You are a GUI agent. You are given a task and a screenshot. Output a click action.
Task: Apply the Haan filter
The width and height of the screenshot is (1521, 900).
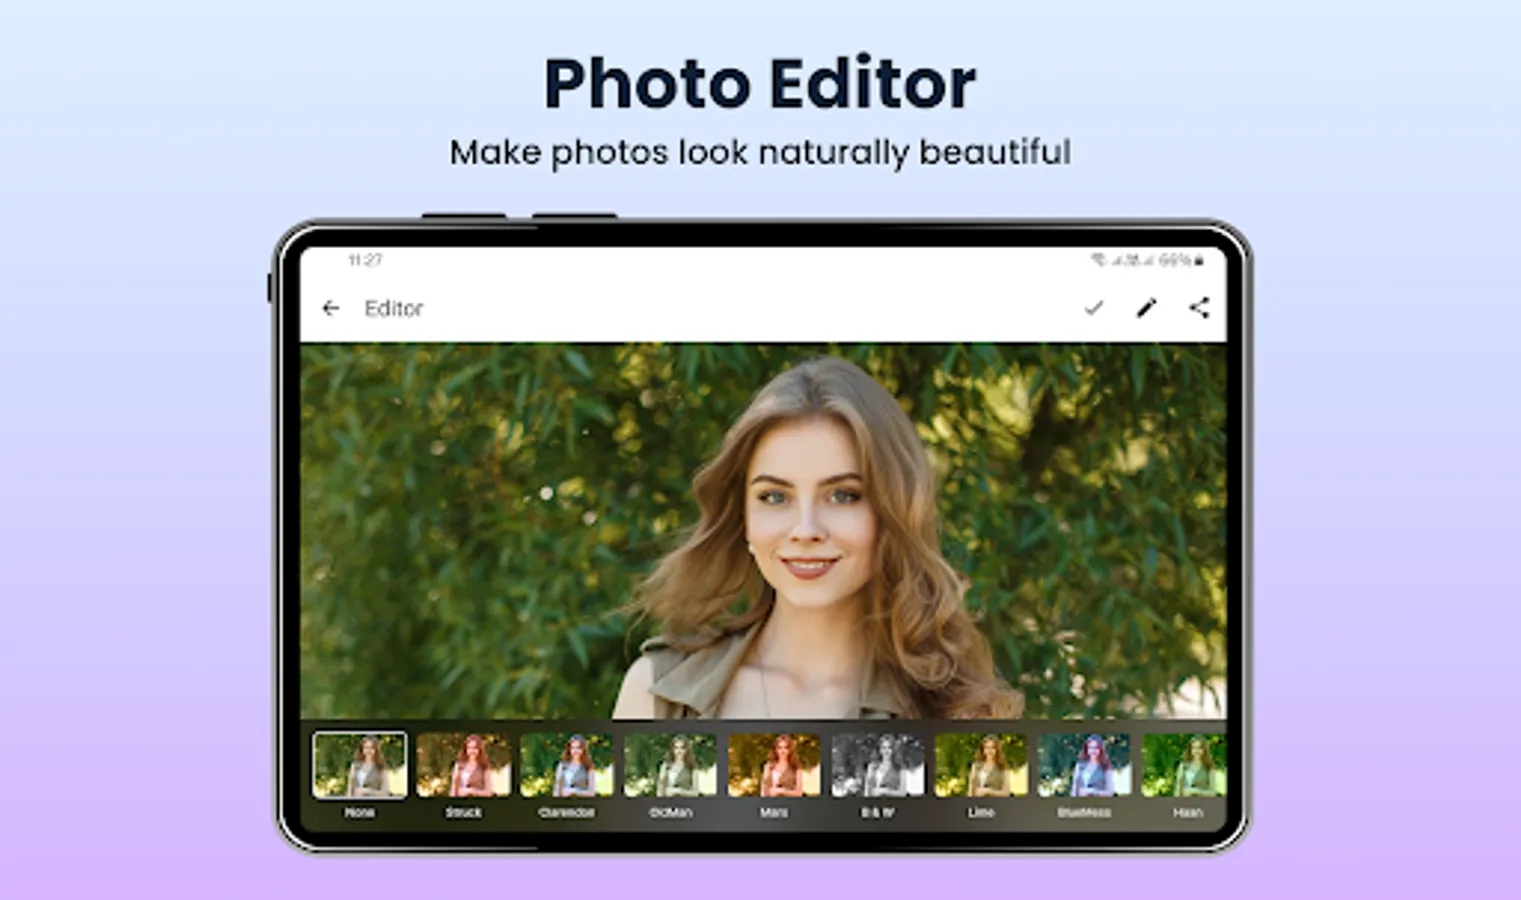1187,765
